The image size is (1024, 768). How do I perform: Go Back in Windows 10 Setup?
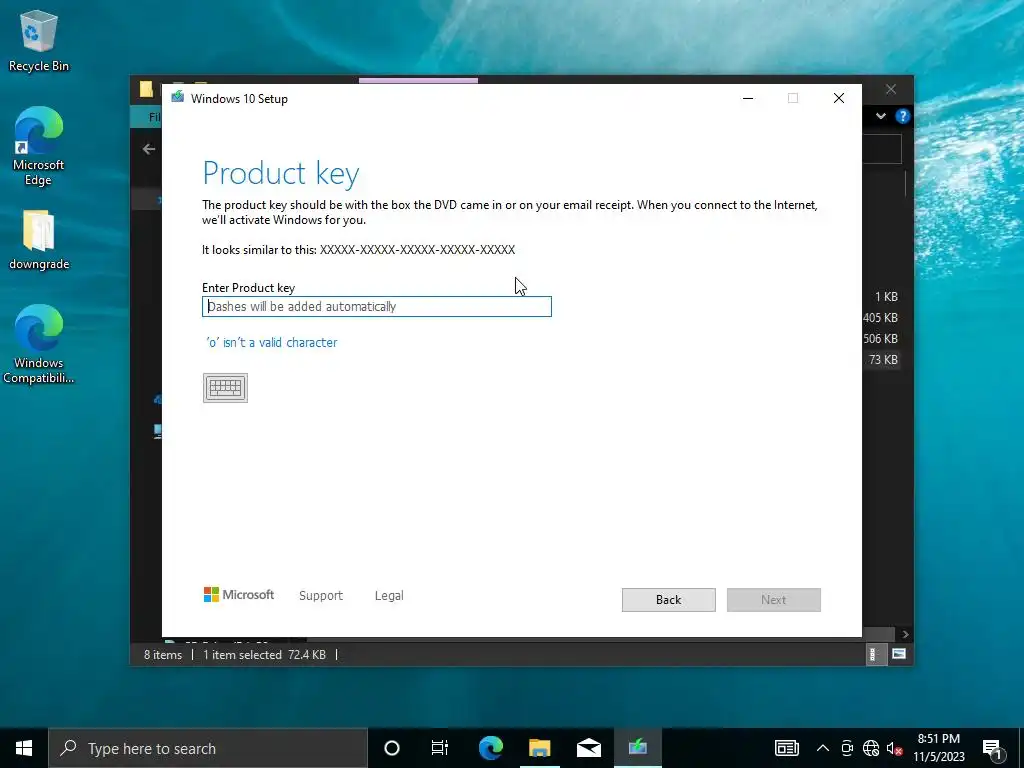pyautogui.click(x=668, y=600)
